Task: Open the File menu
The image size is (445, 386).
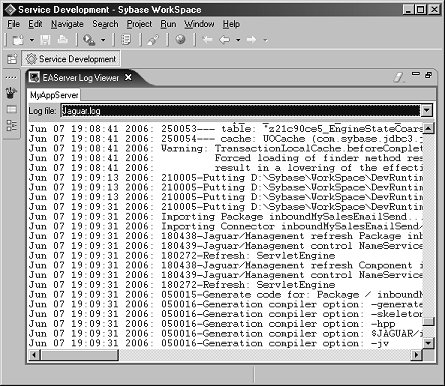Action: (x=13, y=24)
